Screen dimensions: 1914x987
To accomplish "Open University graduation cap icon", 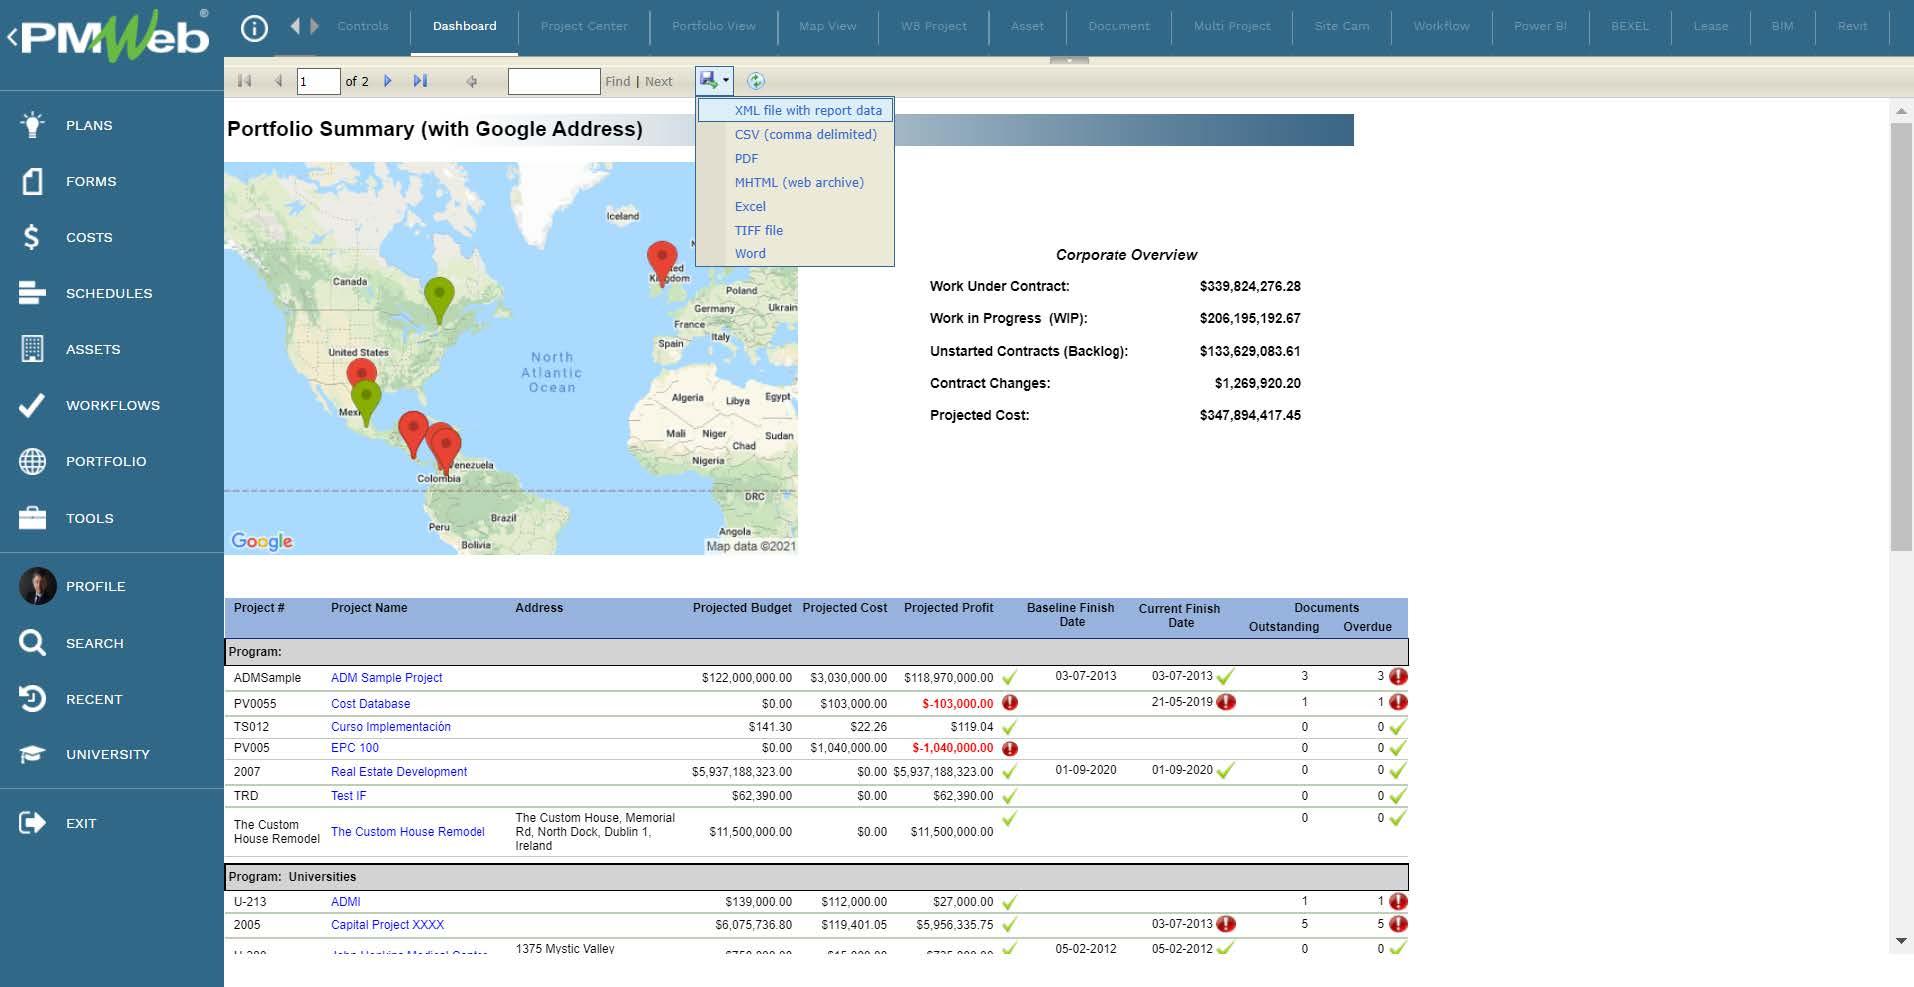I will [x=32, y=754].
